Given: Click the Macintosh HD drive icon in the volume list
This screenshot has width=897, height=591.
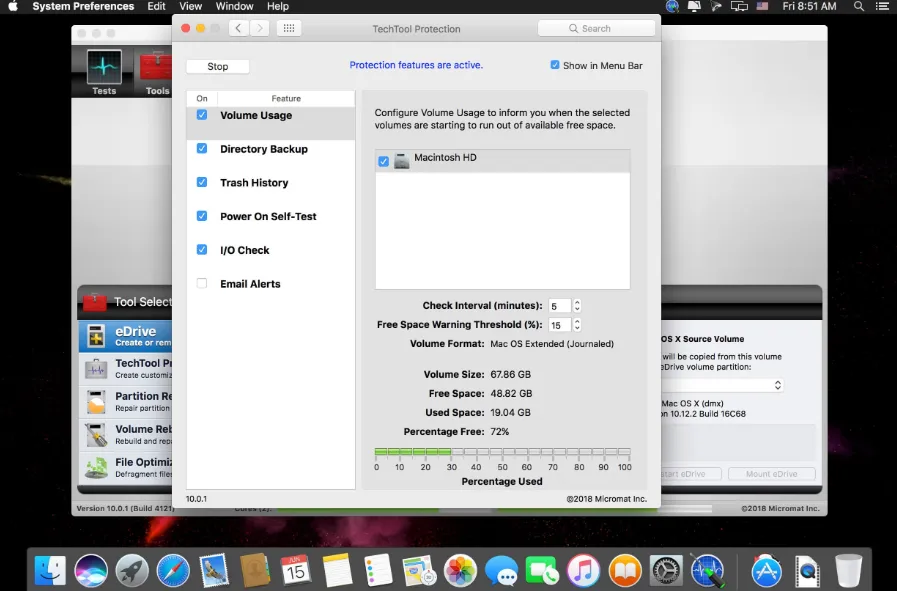Looking at the screenshot, I should 402,161.
